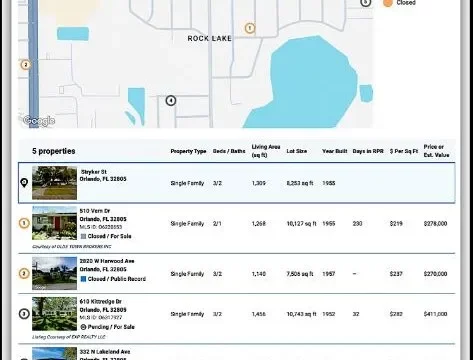The width and height of the screenshot is (473, 360).
Task: Open the 510 Vern Dr property photo
Action: 54,223
